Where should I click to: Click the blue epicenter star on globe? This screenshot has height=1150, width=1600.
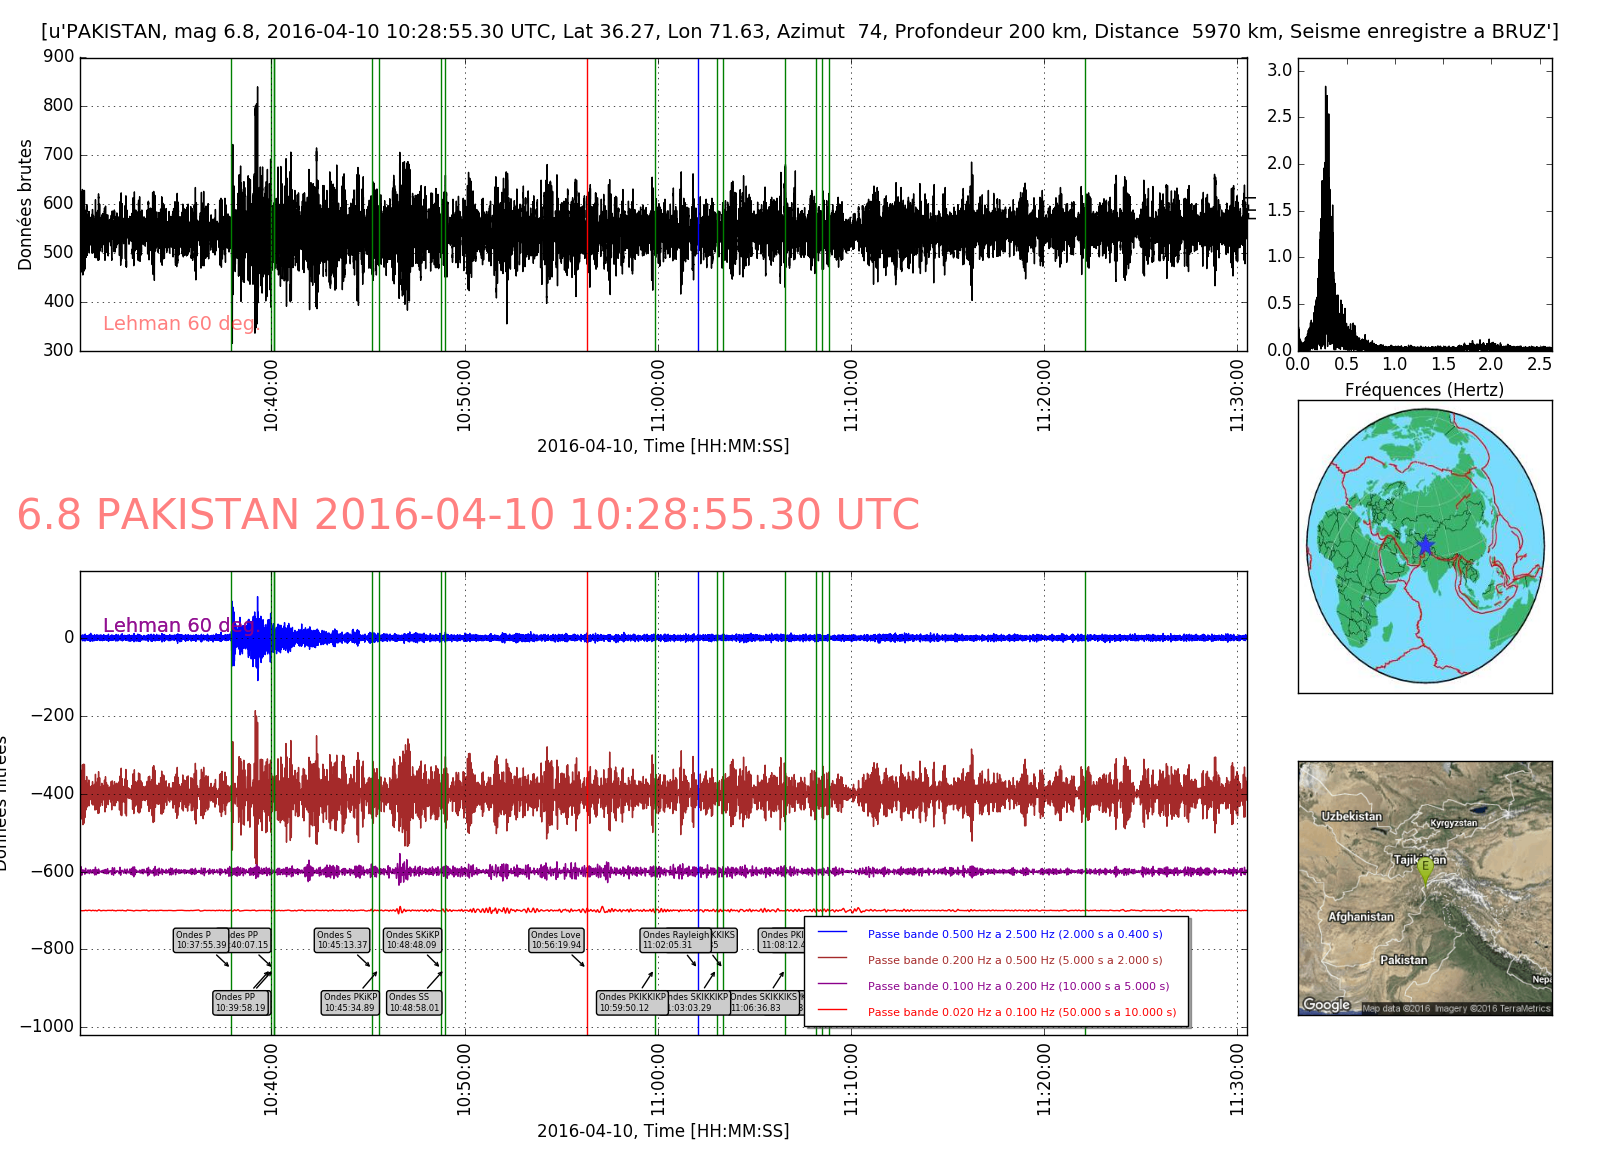(1425, 546)
